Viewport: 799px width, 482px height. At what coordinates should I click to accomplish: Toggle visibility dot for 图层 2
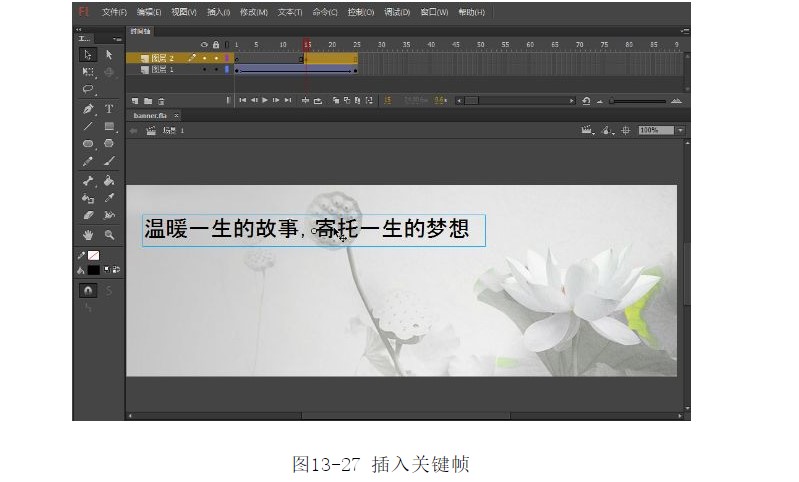pos(204,58)
